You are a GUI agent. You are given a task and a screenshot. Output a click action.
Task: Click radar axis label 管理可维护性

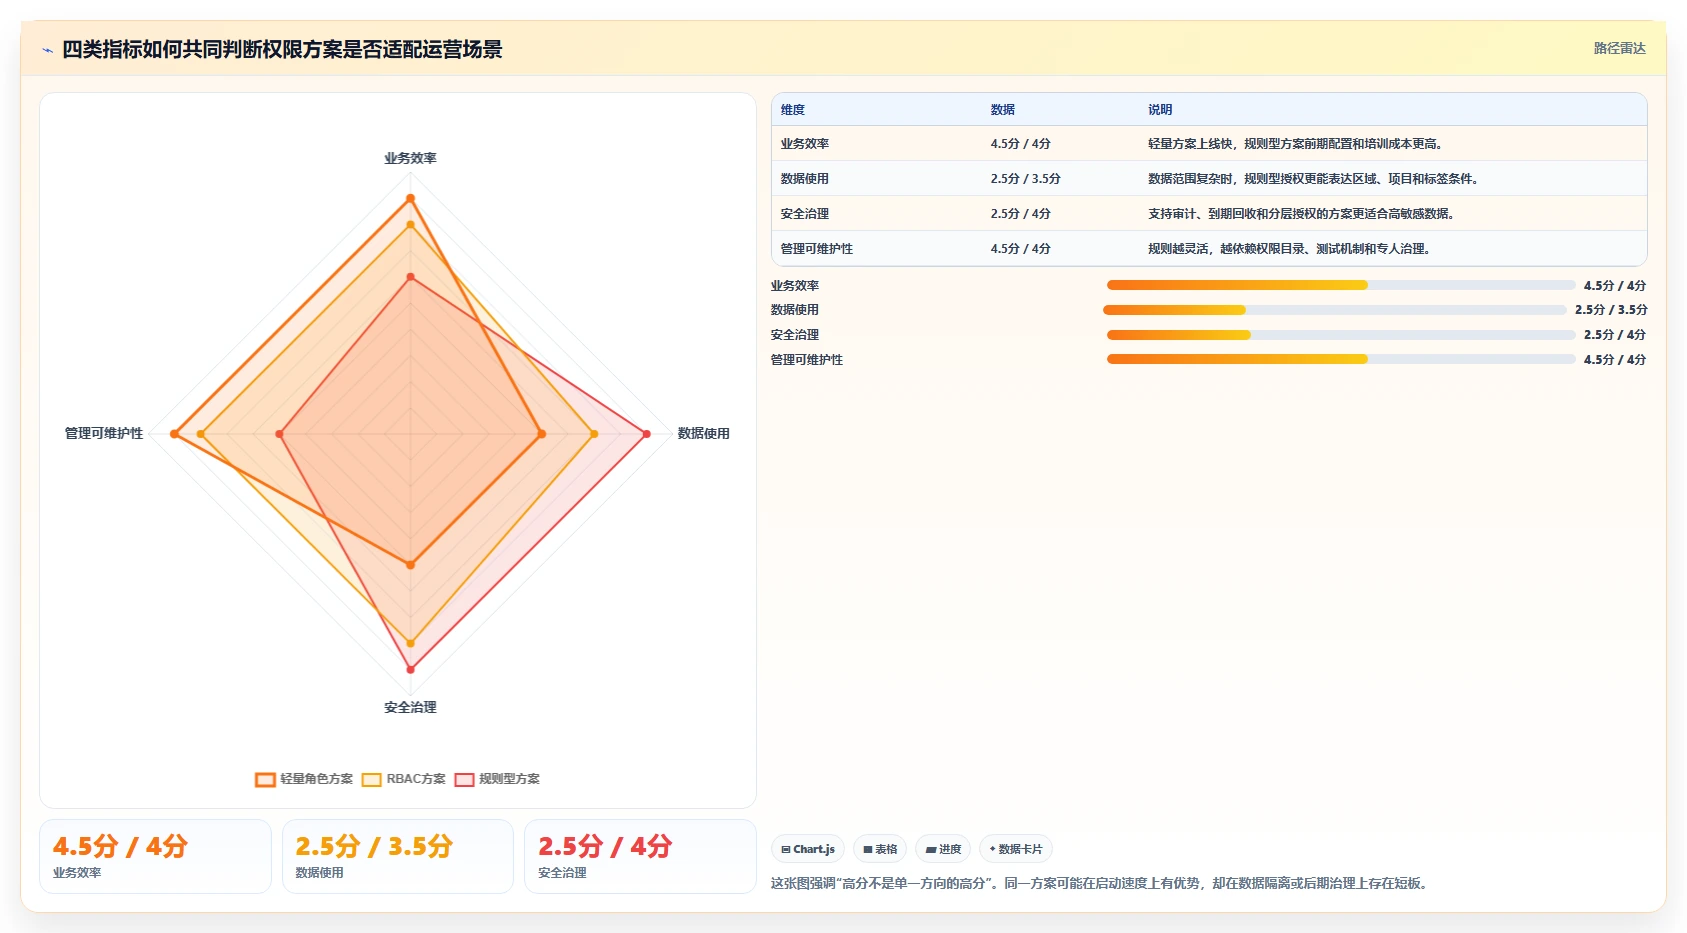coord(104,433)
